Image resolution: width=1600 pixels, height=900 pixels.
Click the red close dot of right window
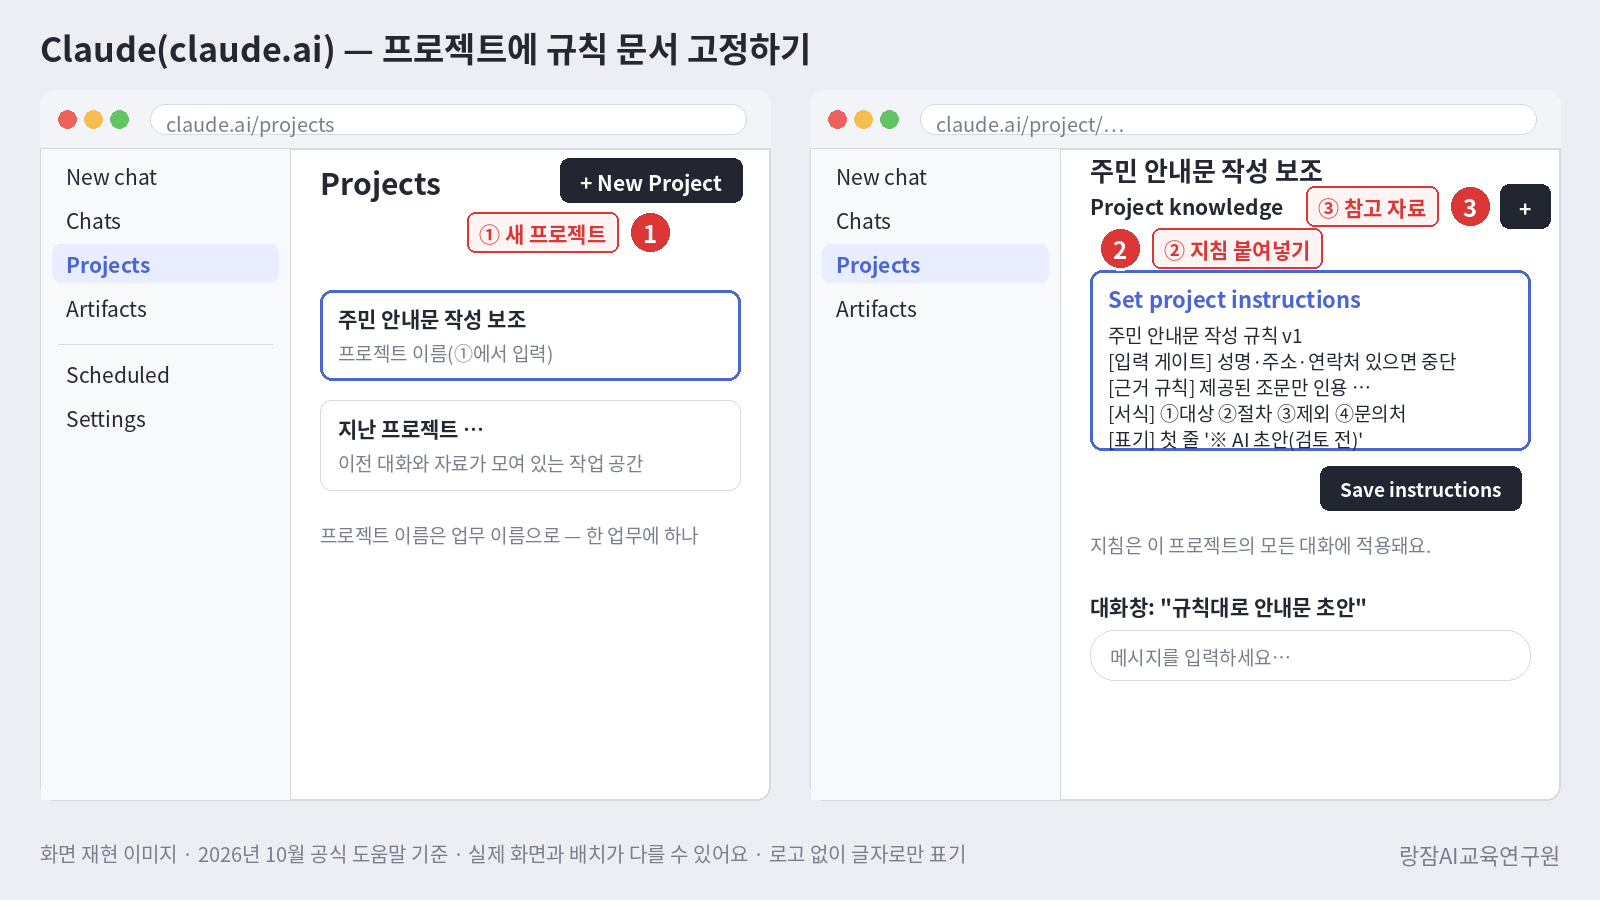coord(838,120)
